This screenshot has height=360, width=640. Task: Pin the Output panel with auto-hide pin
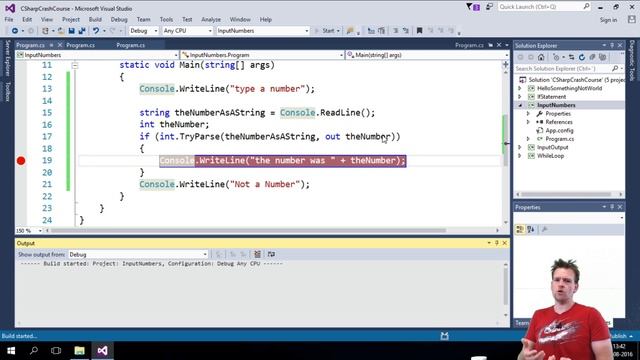(497, 243)
